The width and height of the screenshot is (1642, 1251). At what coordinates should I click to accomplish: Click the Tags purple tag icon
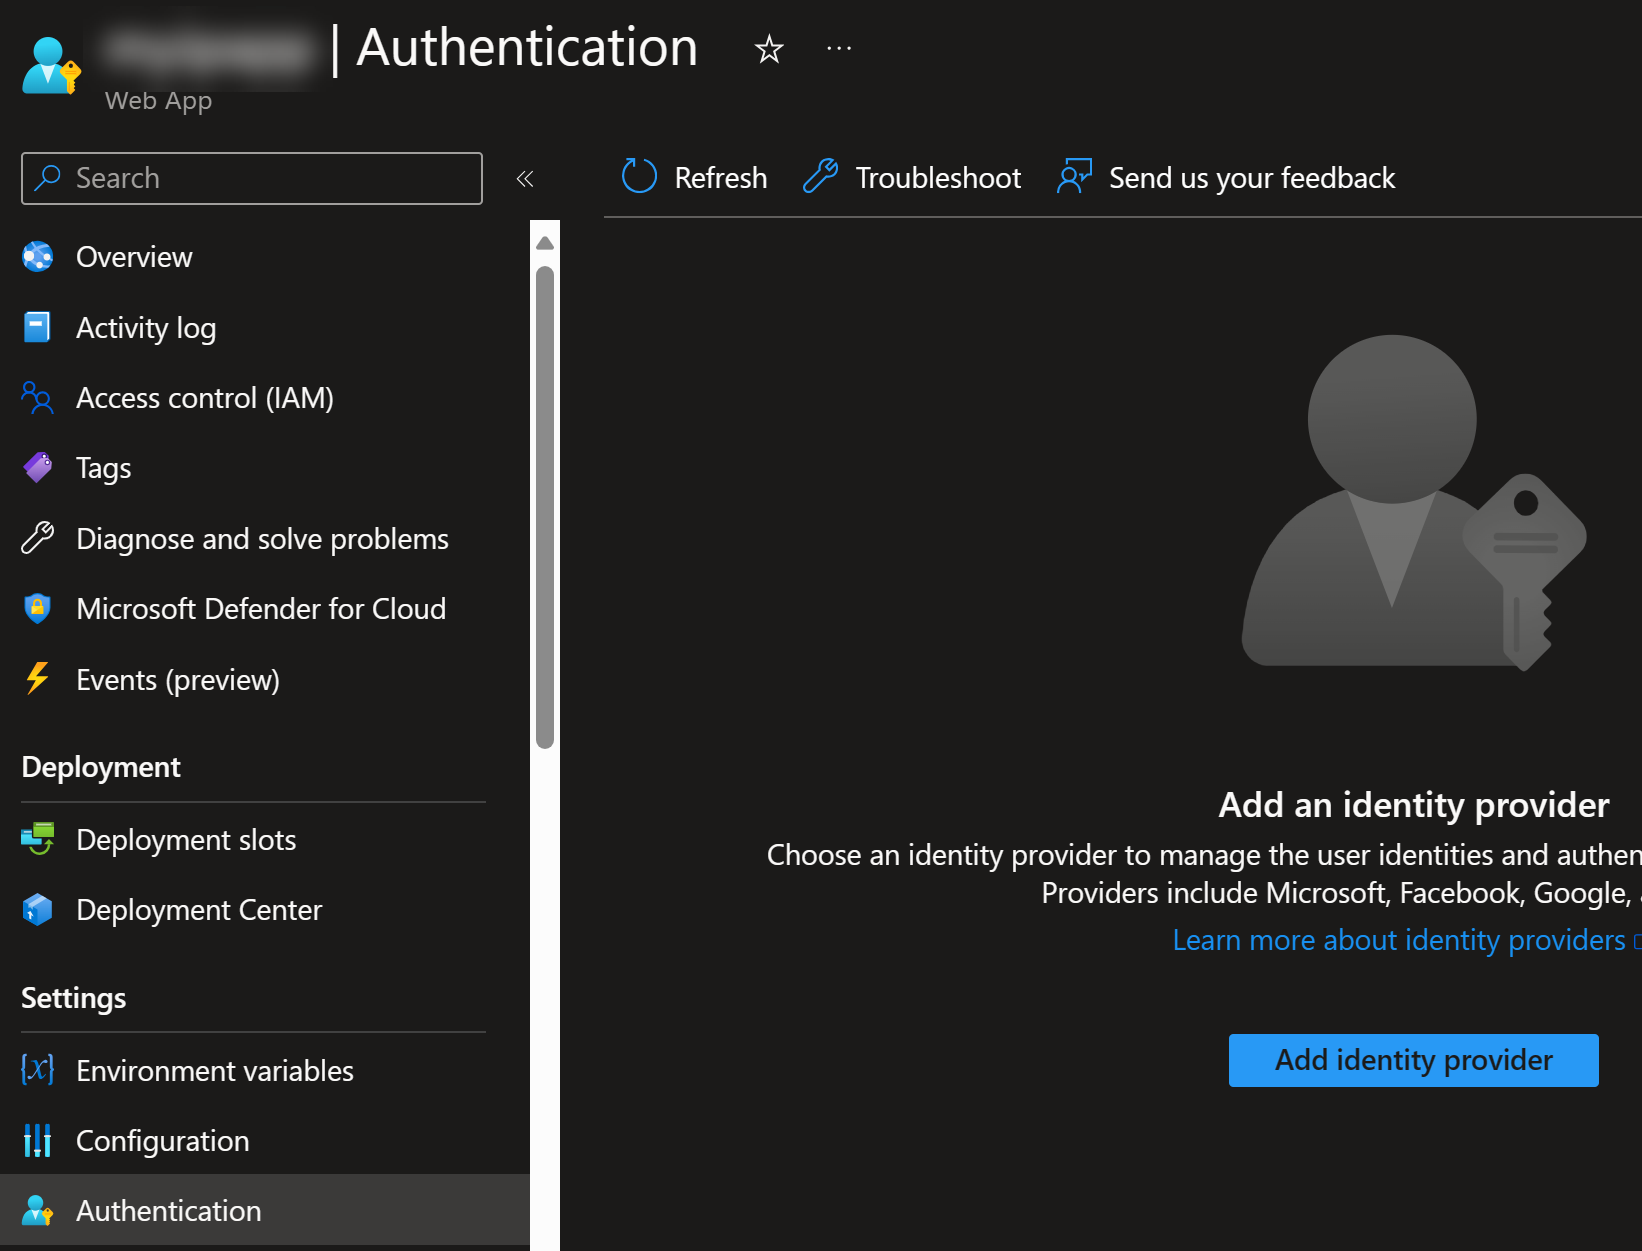pyautogui.click(x=38, y=468)
